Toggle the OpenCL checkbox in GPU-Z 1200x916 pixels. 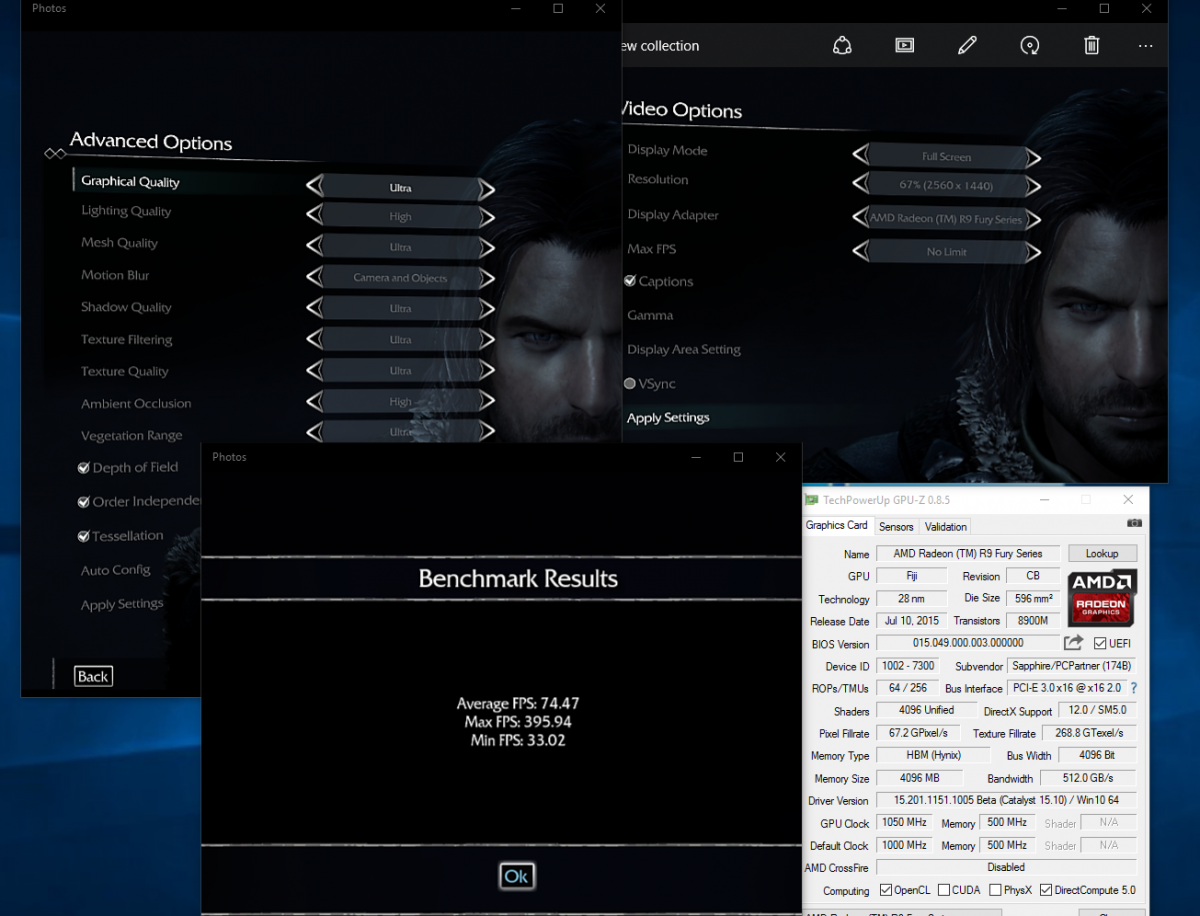click(x=886, y=890)
